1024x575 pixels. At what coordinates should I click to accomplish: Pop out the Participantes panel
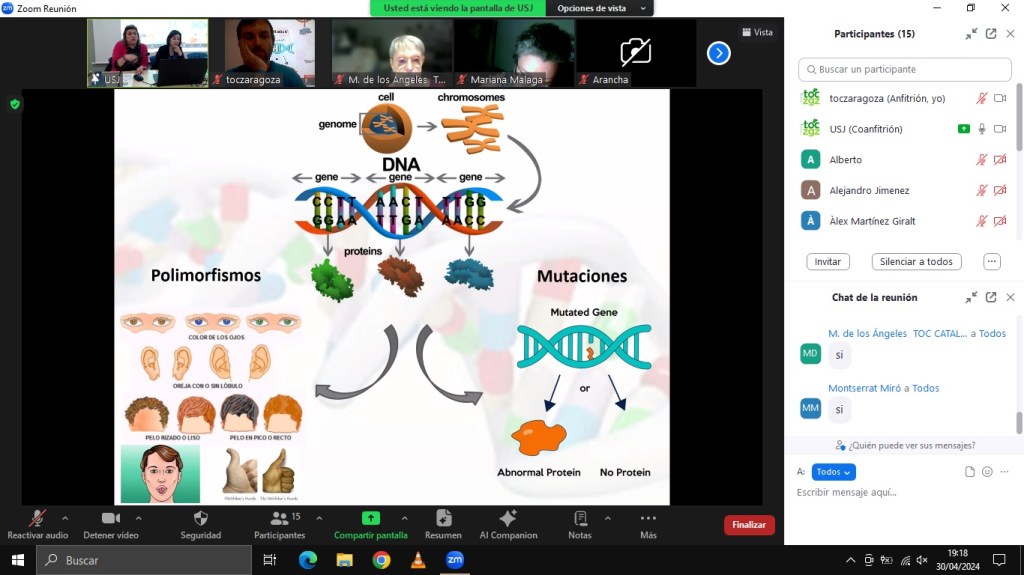[x=991, y=34]
